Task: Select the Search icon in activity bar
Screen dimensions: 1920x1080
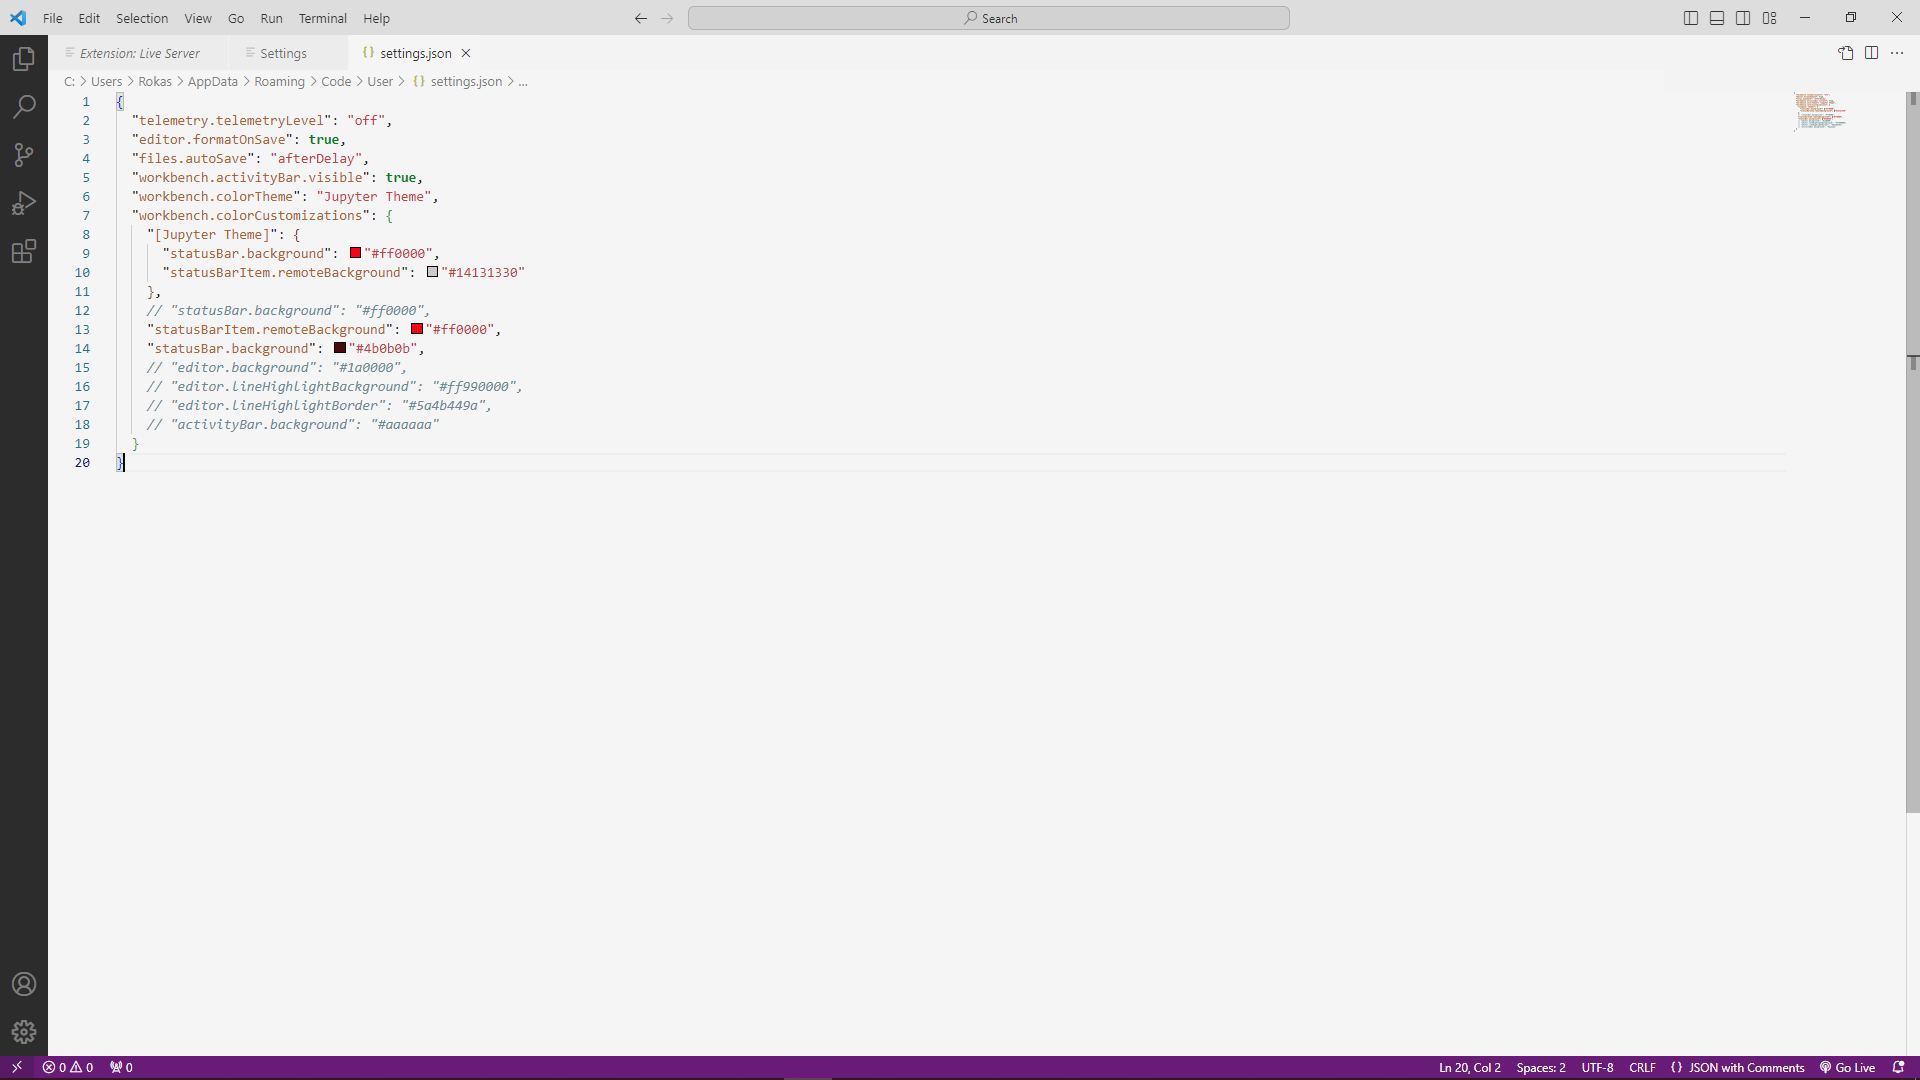Action: [x=23, y=107]
